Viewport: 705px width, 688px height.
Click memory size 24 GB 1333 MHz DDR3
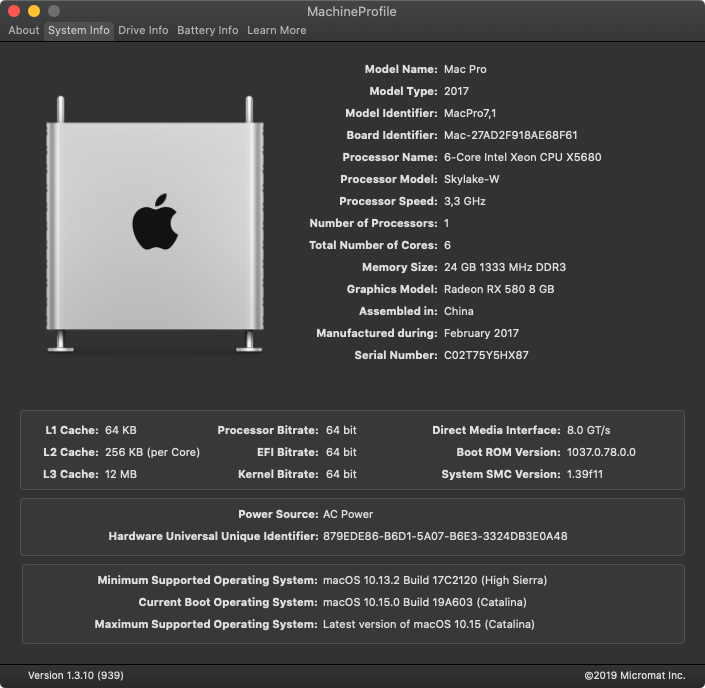coord(504,268)
